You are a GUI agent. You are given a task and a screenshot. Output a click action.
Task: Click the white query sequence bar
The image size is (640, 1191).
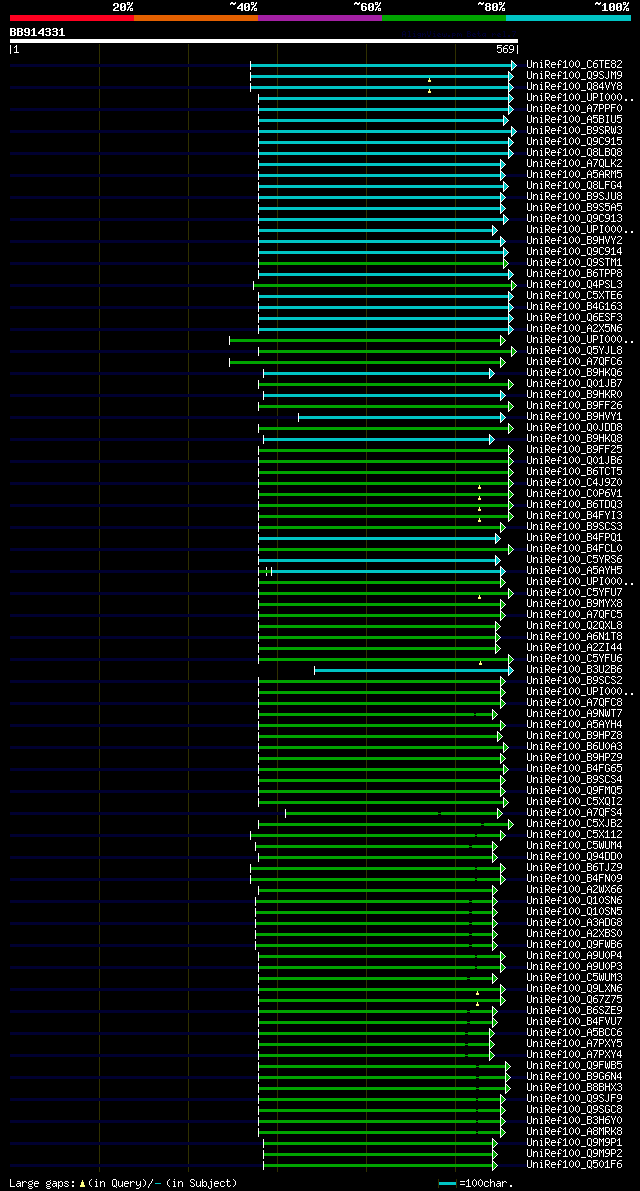click(264, 41)
